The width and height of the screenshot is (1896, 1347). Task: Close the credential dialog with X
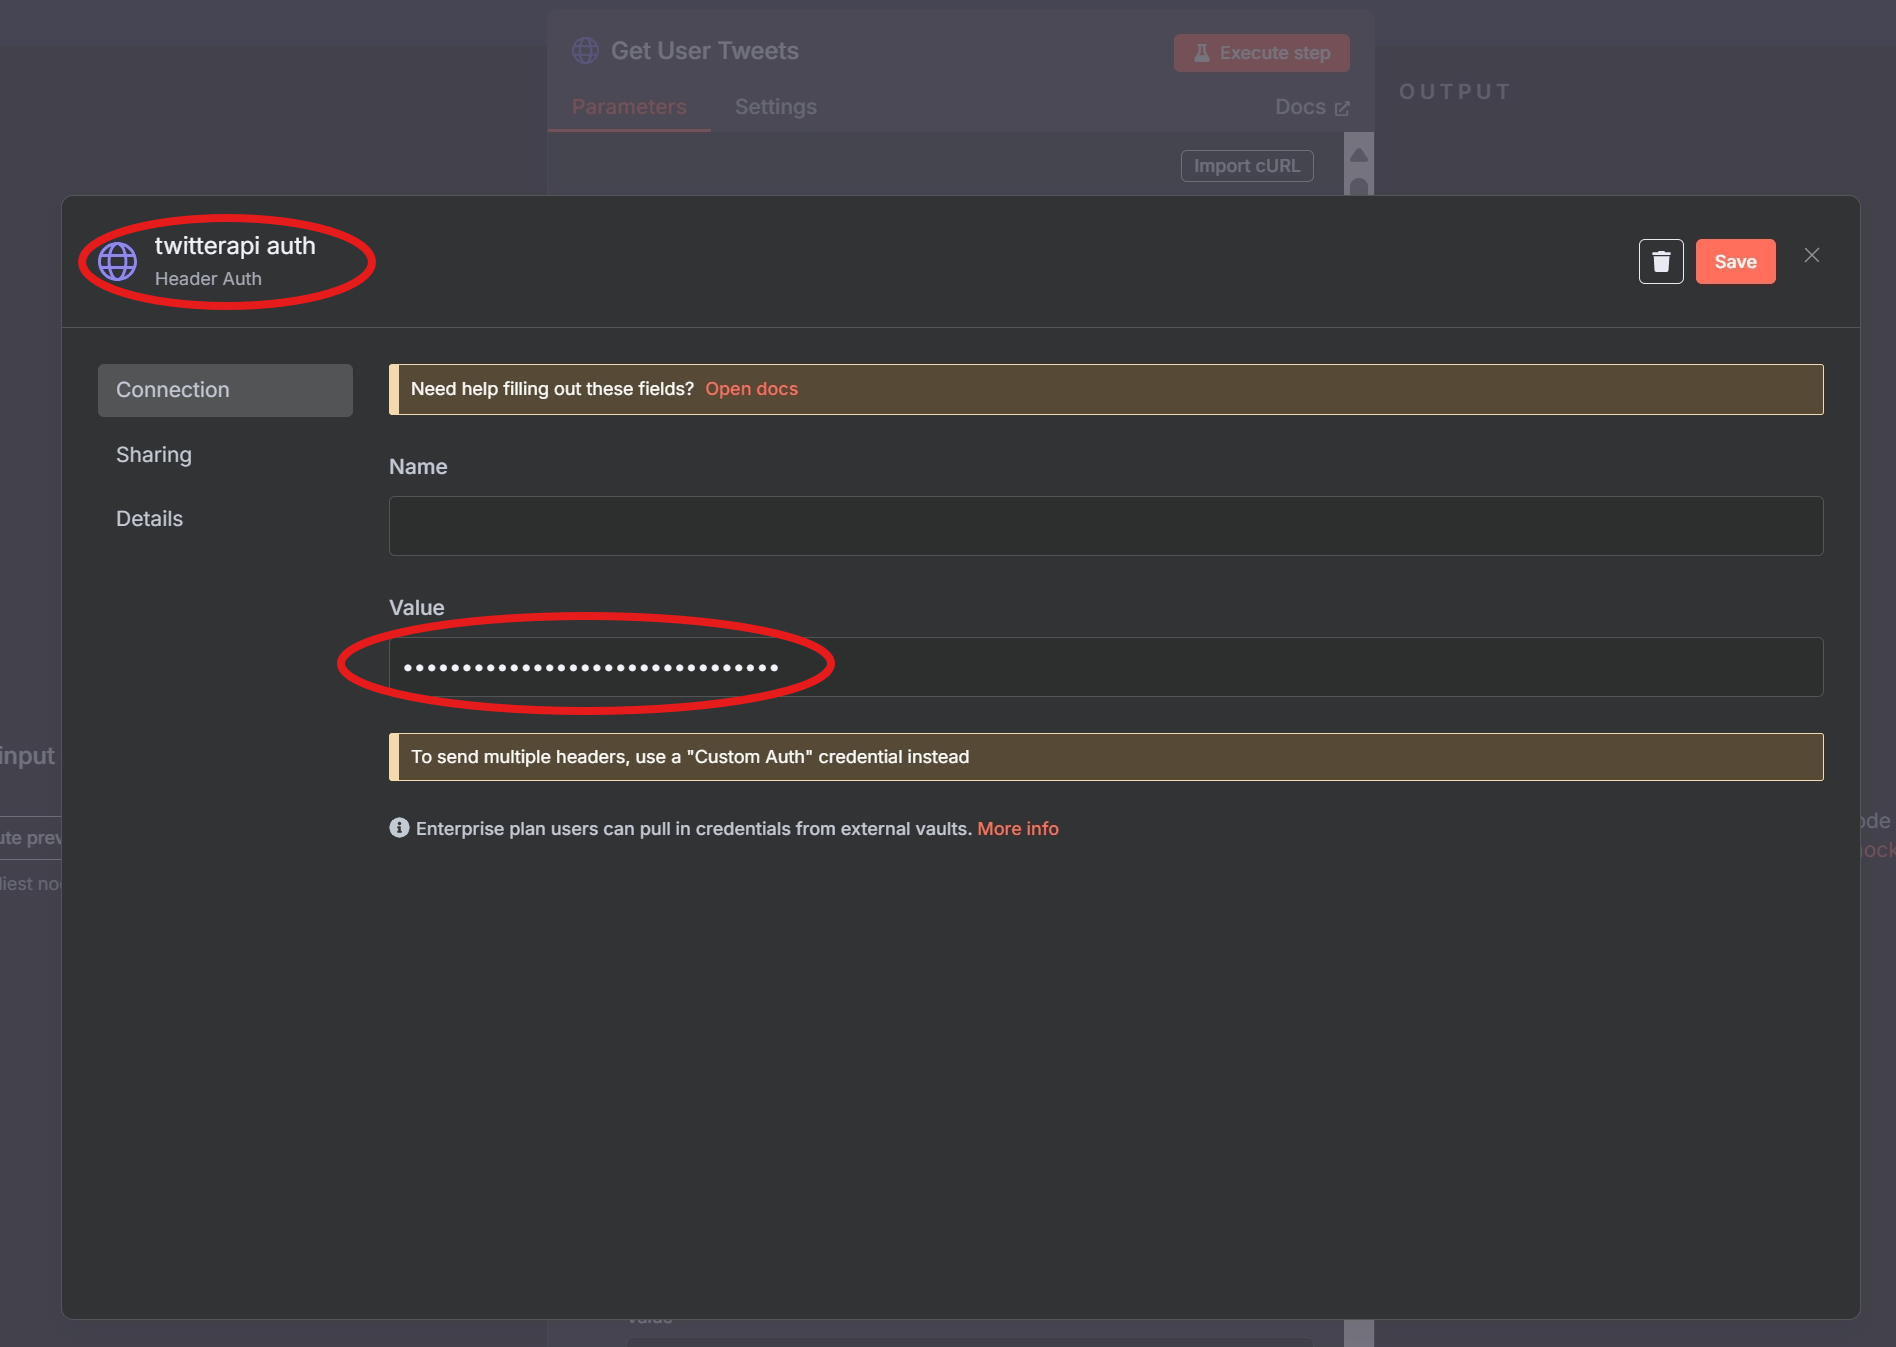[1811, 256]
